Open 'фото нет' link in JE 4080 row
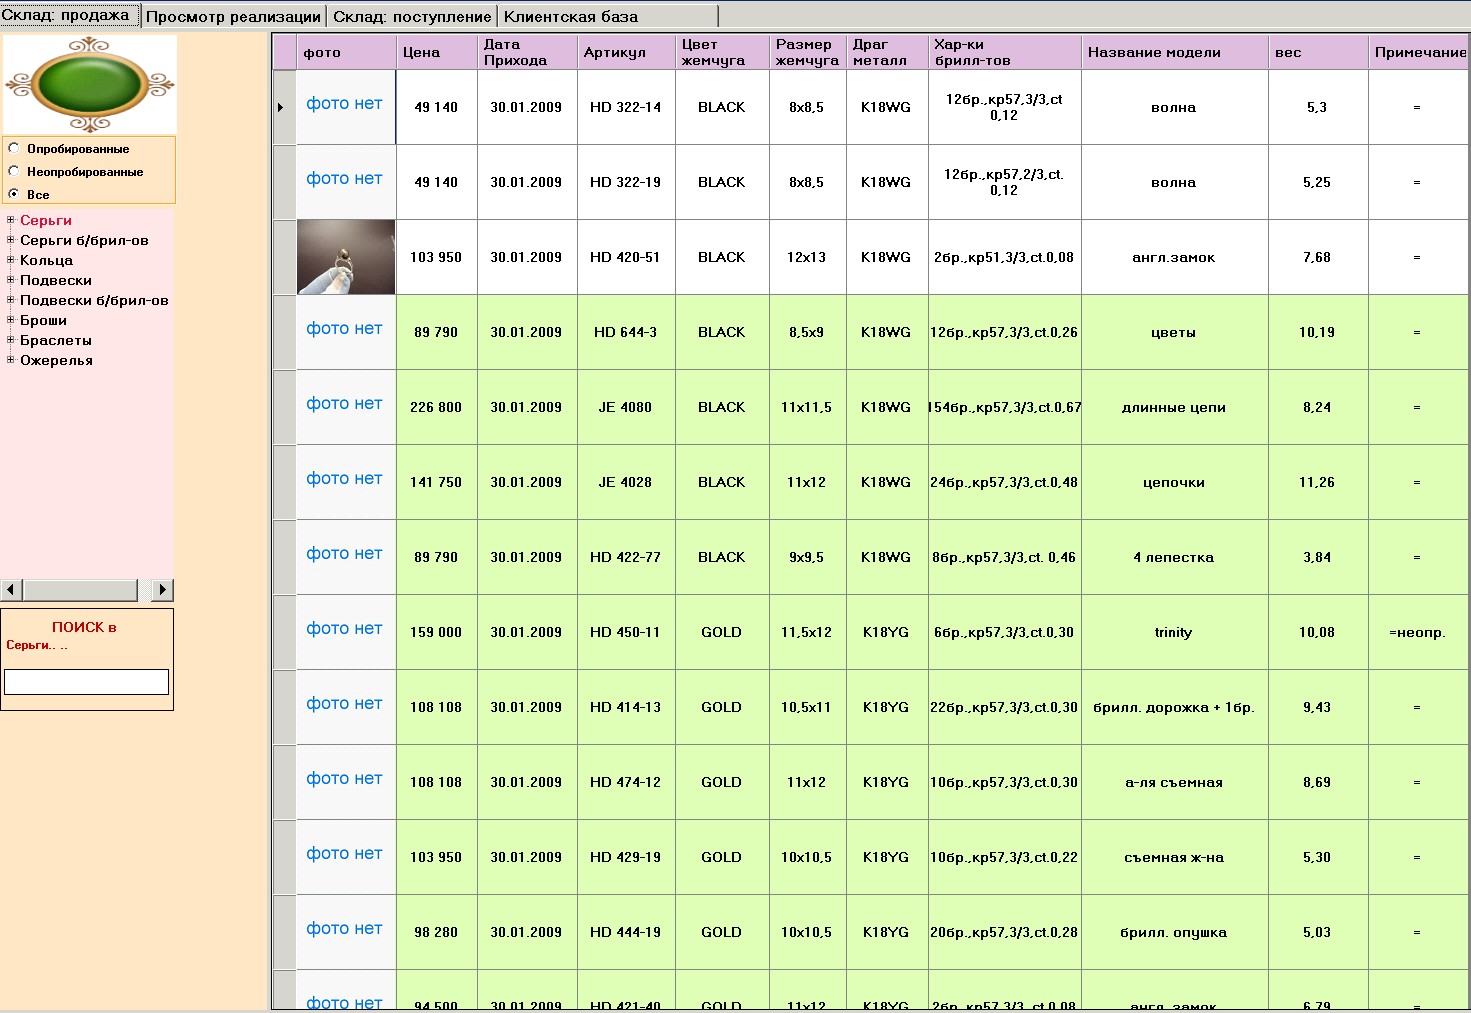This screenshot has height=1013, width=1471. coord(344,404)
